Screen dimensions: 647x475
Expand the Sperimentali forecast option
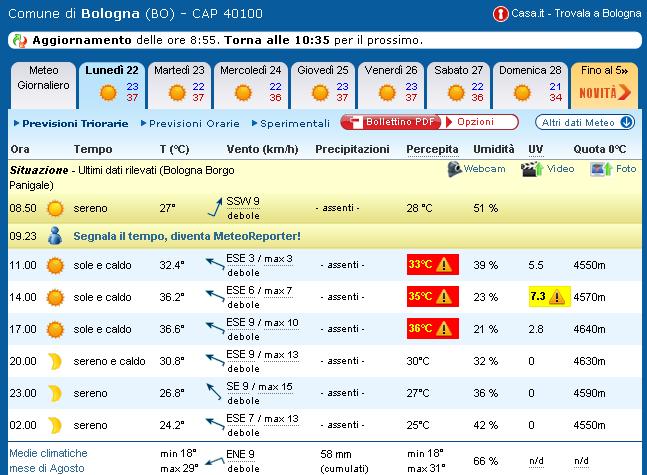click(x=294, y=123)
